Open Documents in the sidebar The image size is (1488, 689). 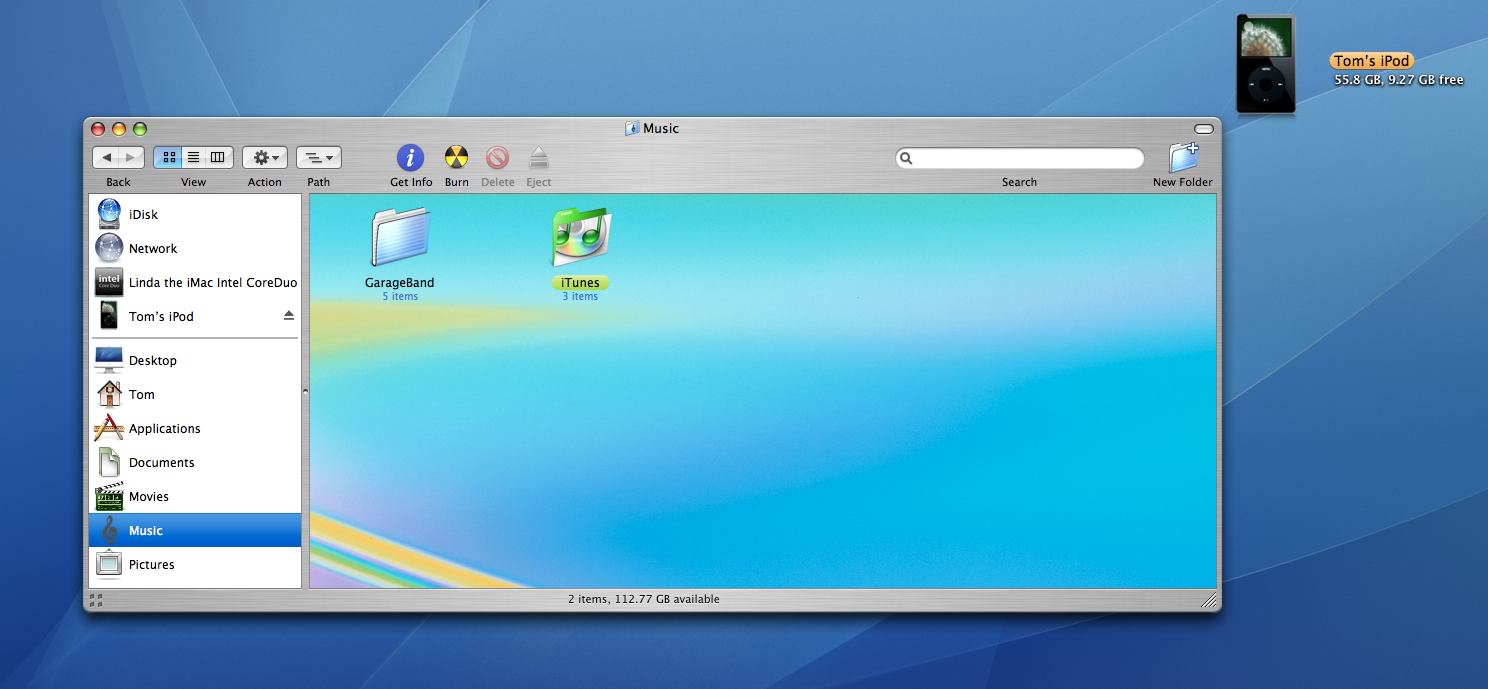pos(195,462)
